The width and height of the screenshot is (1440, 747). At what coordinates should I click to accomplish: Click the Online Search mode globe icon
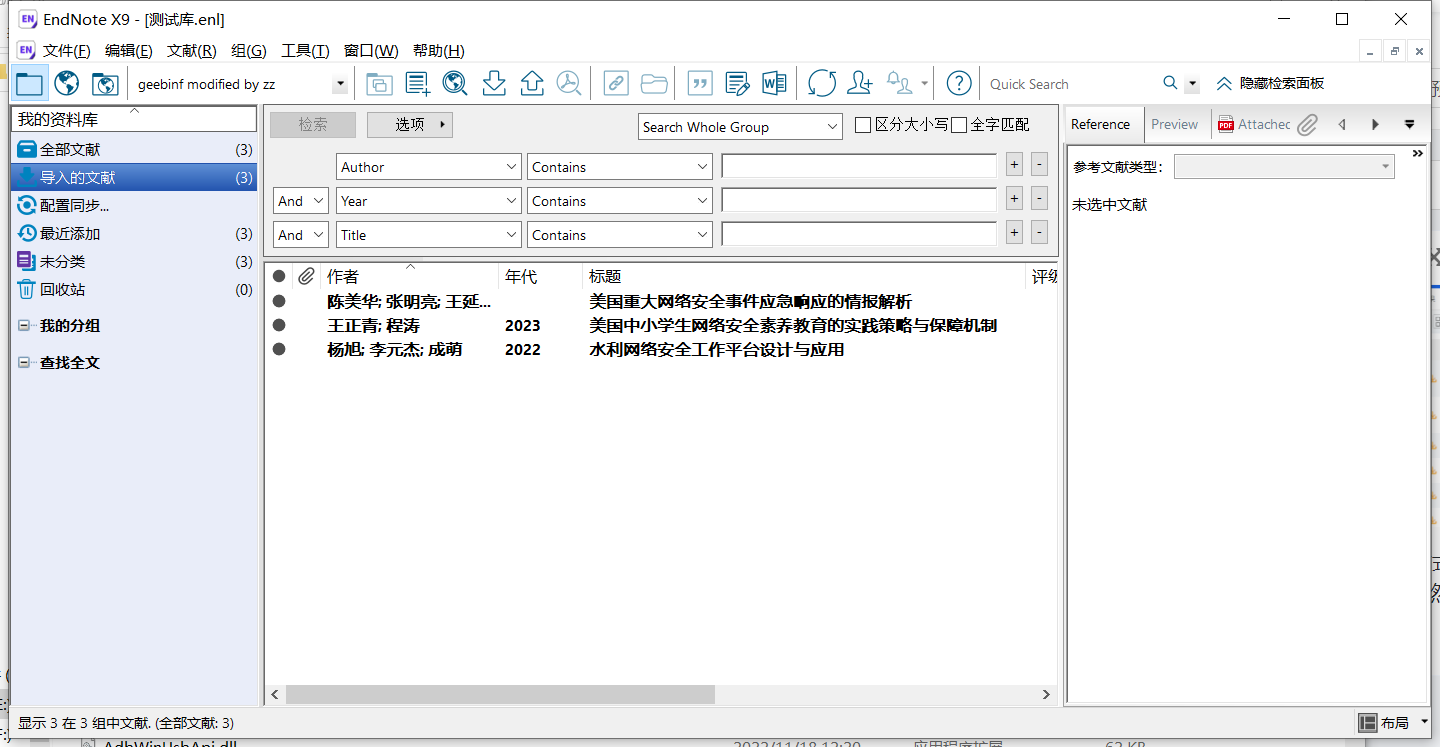[x=67, y=84]
